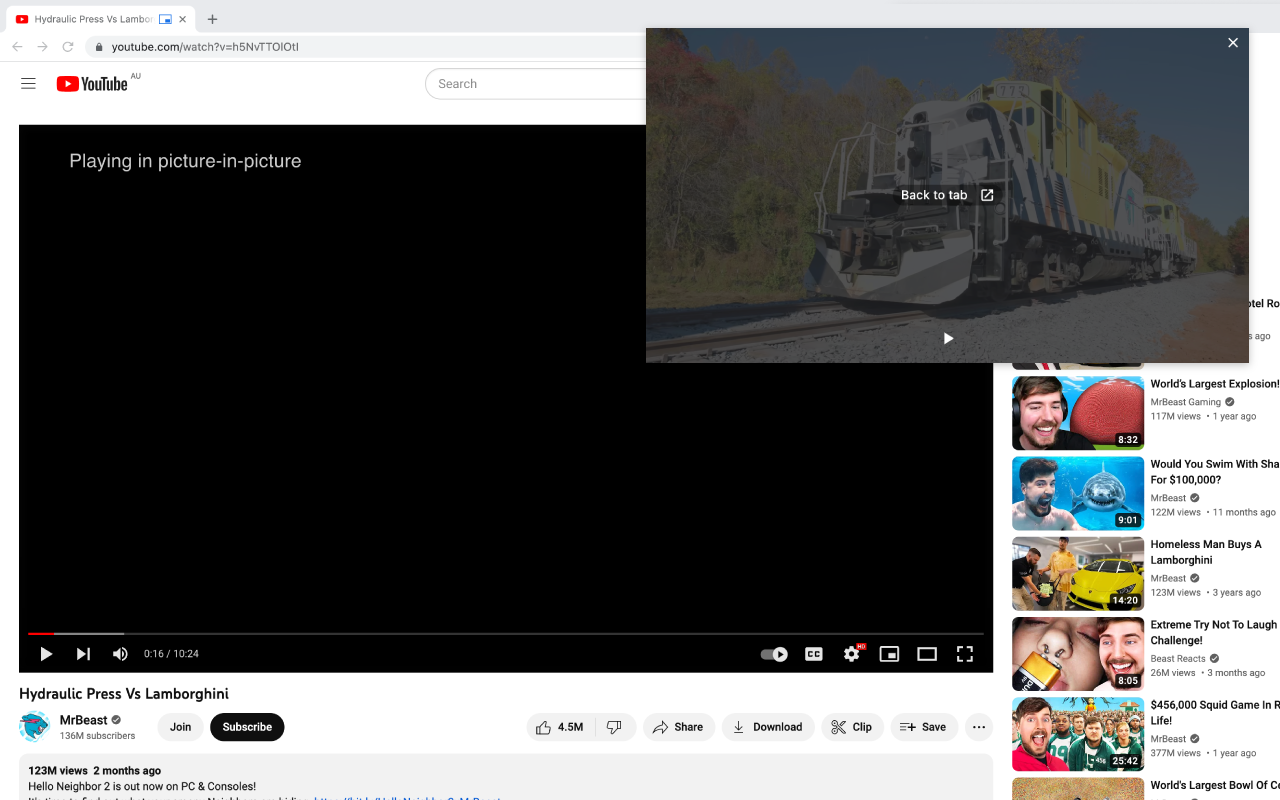
Task: View site info lock icon
Action: point(99,46)
